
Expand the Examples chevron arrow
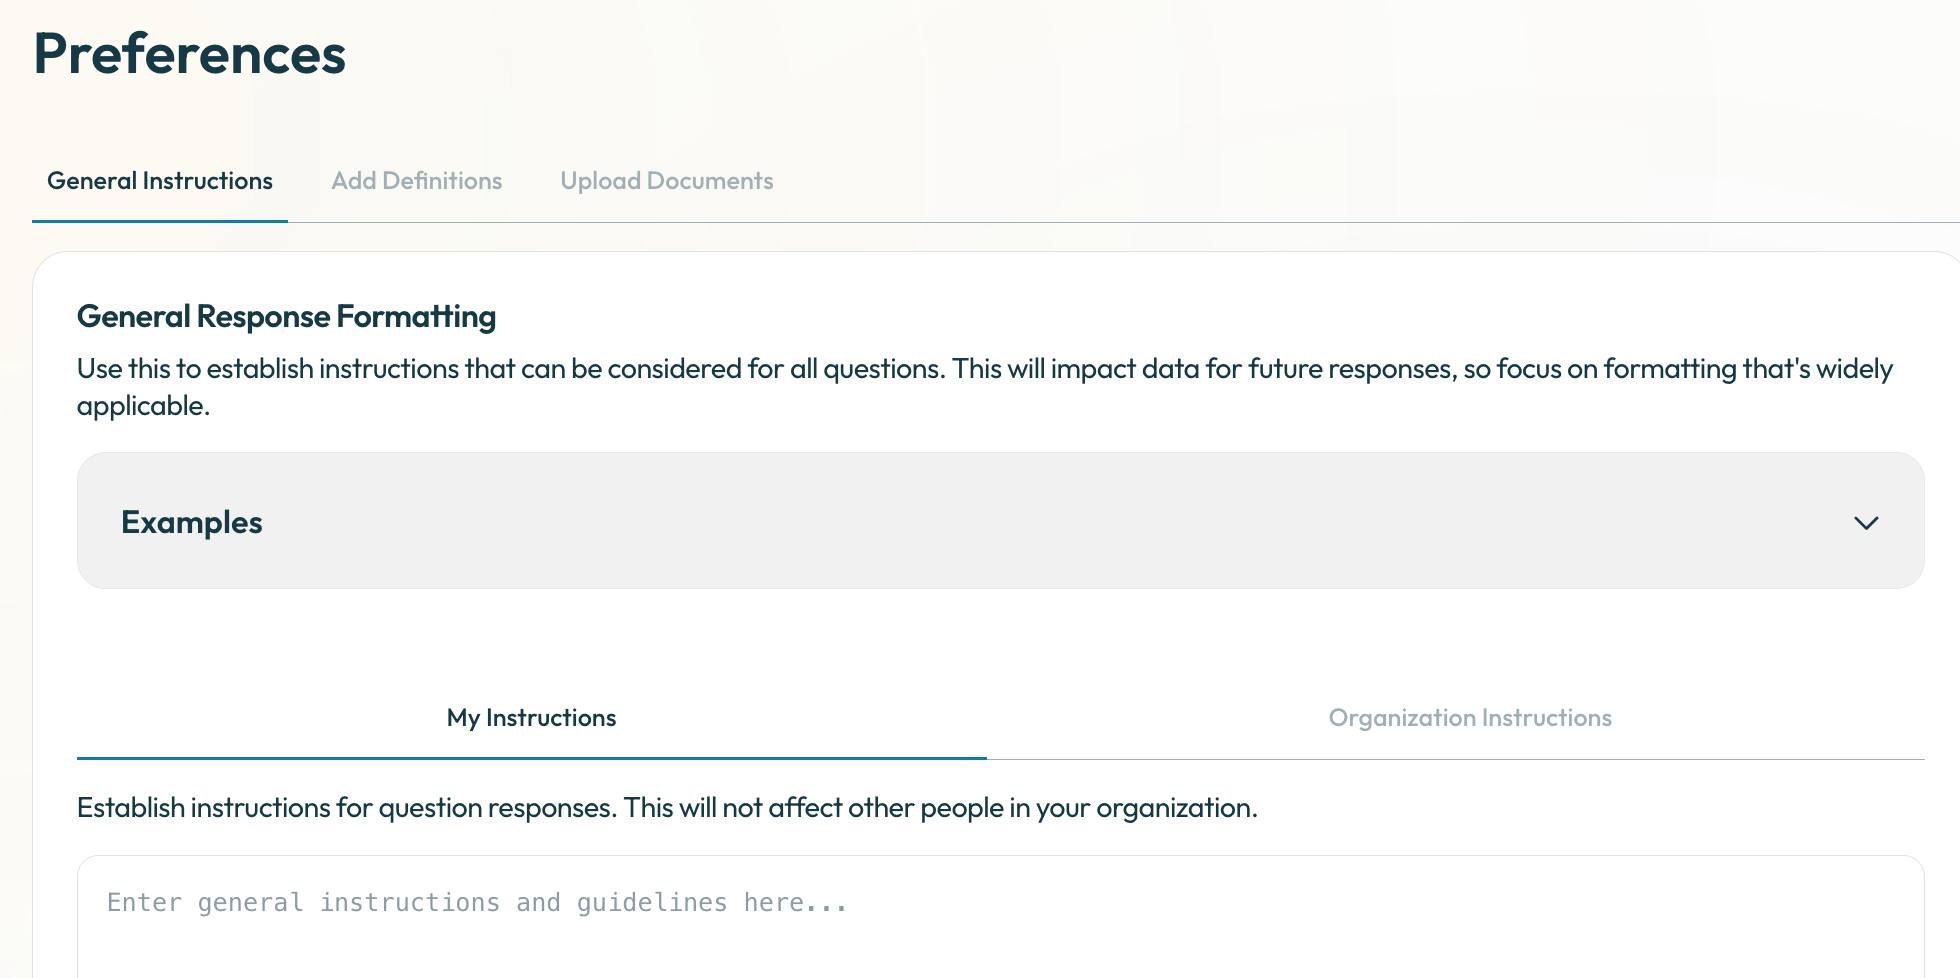tap(1866, 523)
